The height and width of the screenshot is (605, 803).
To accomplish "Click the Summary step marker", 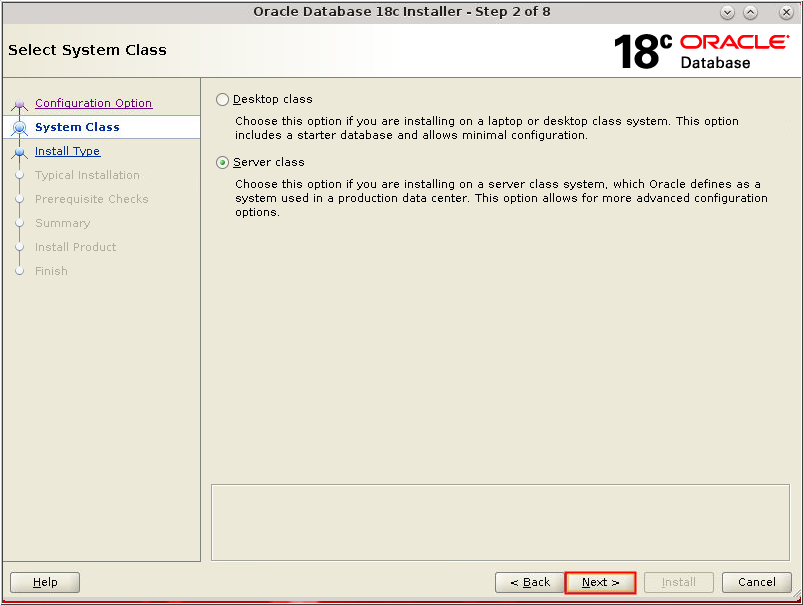I will pos(20,223).
